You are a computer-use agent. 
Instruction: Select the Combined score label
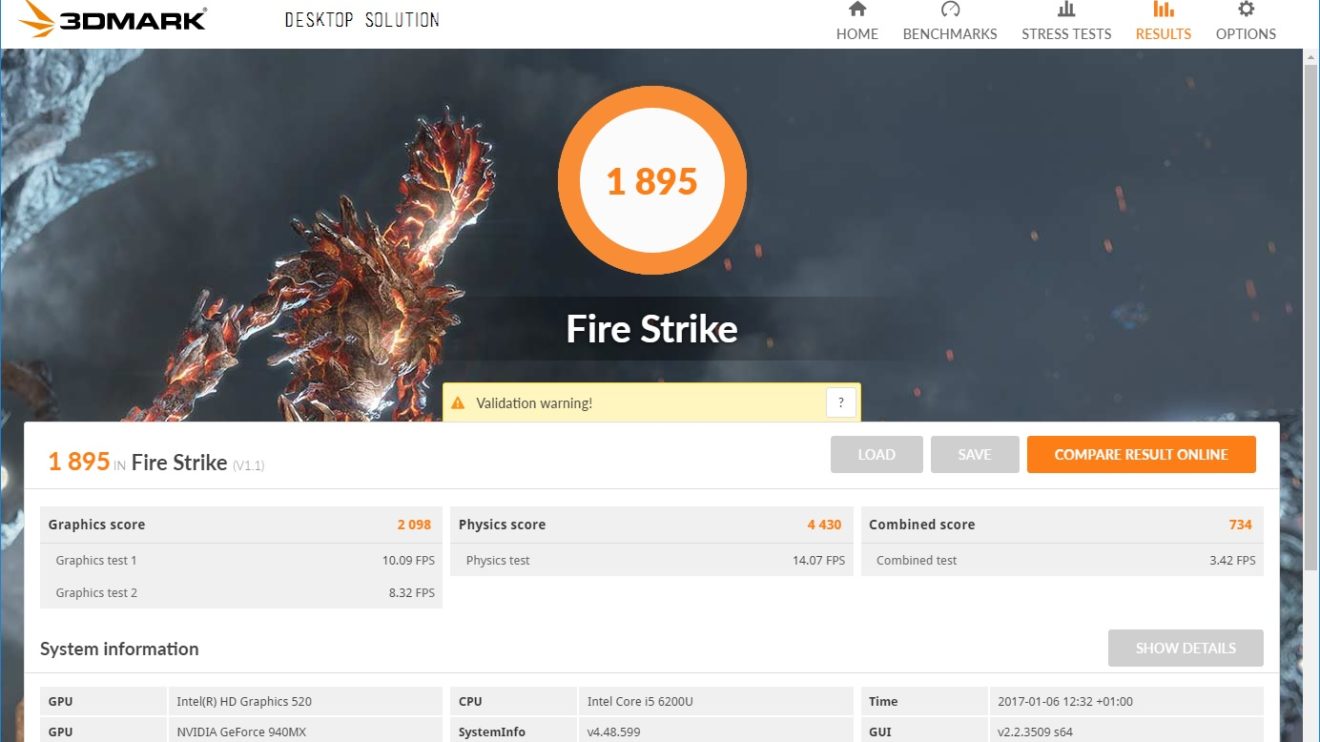(922, 524)
